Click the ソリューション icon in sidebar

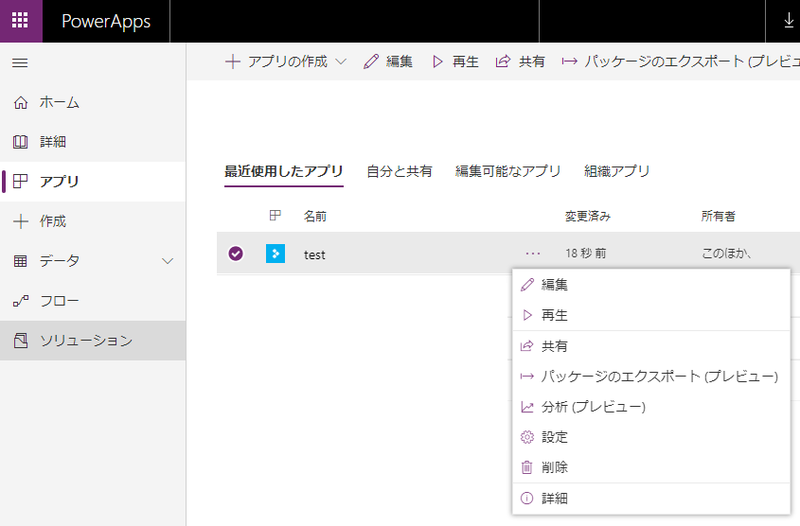point(20,341)
